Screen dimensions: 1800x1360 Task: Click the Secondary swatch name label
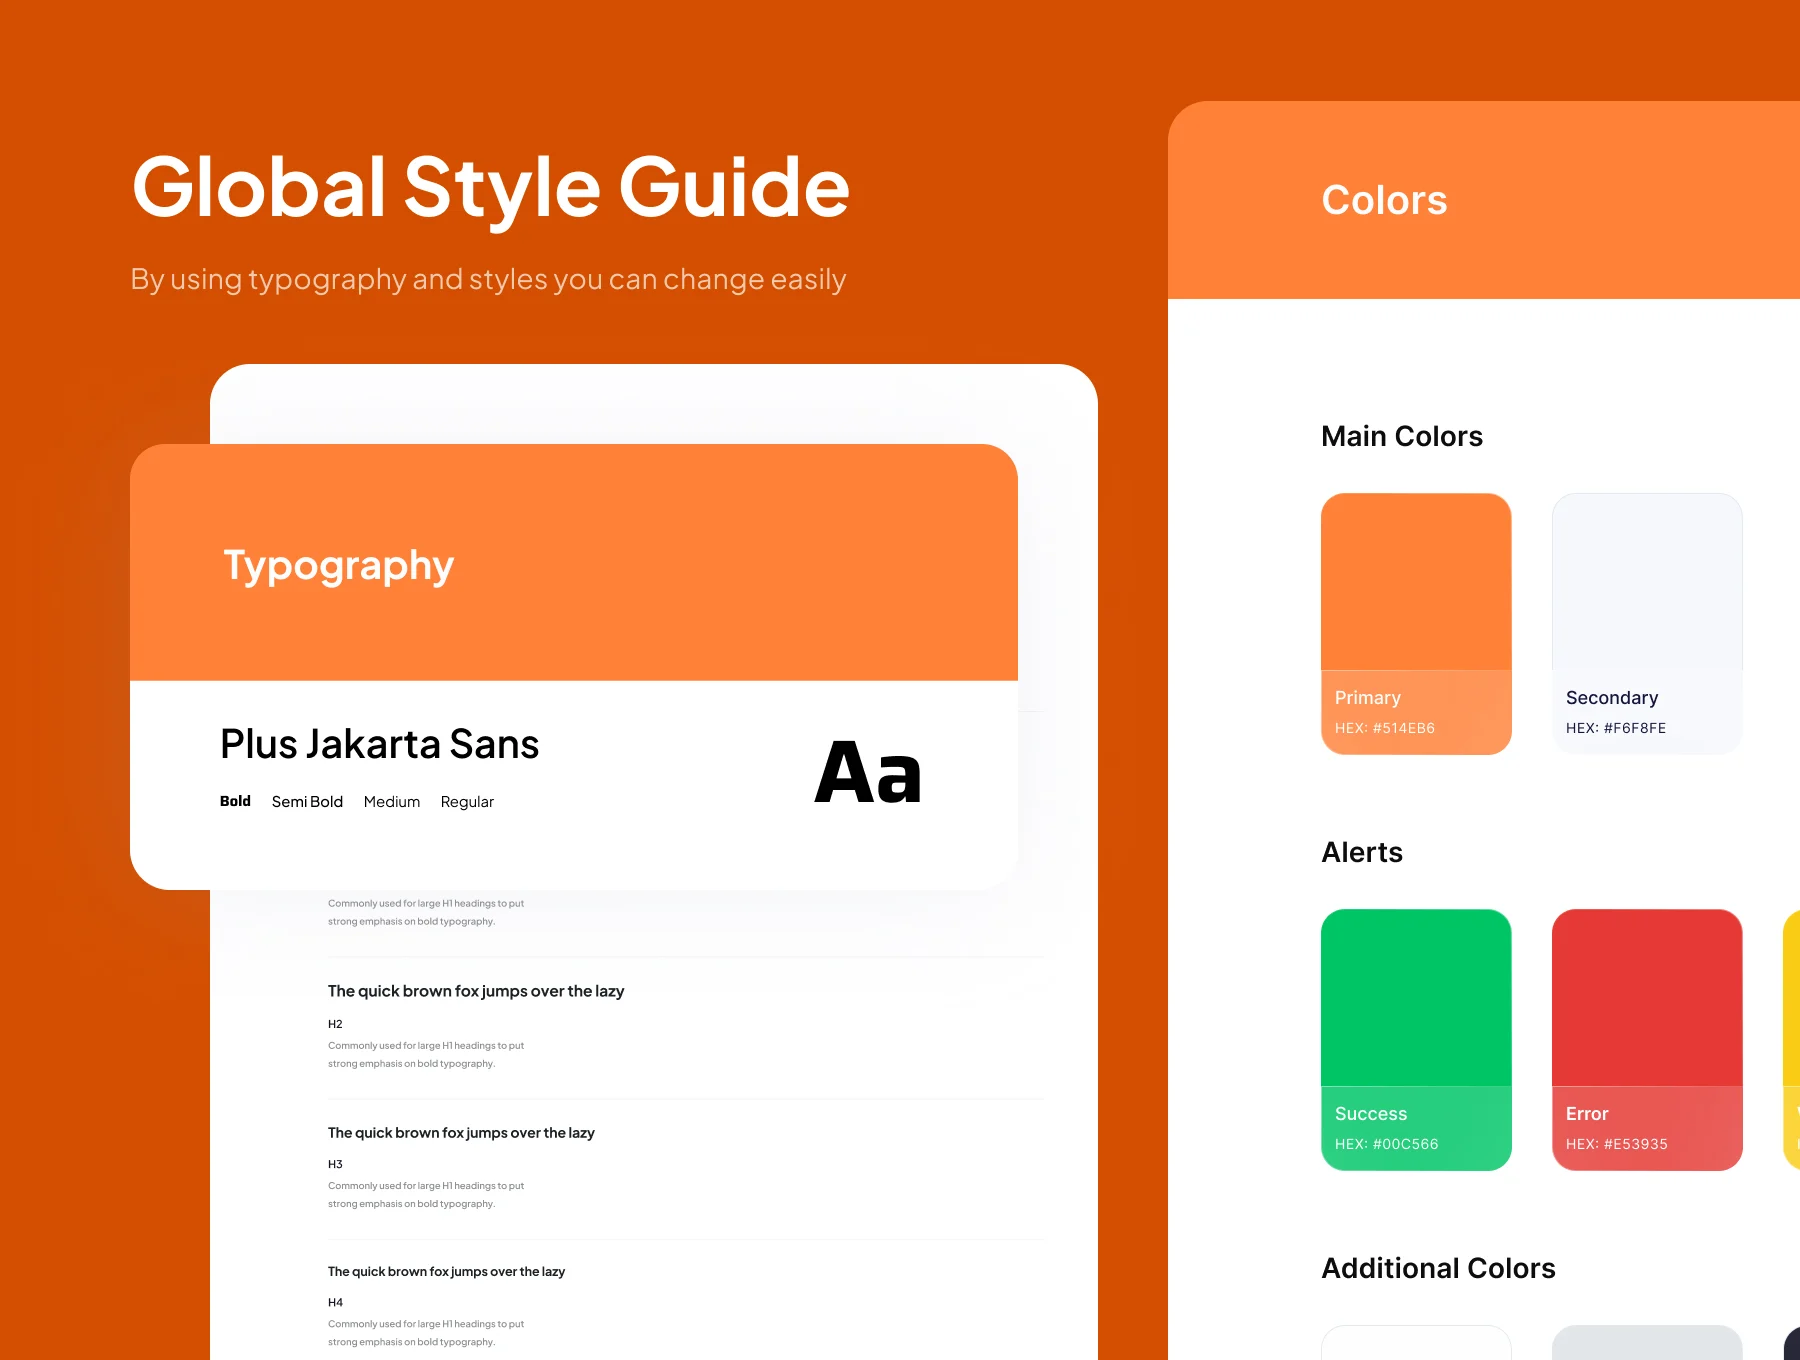(x=1612, y=698)
